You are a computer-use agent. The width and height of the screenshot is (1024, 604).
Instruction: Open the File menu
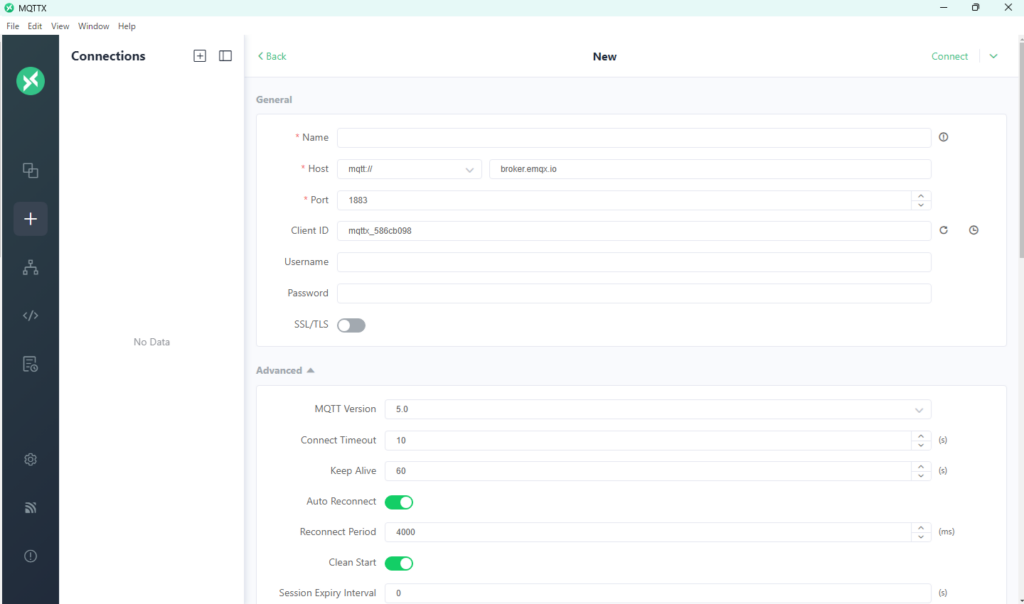(13, 26)
